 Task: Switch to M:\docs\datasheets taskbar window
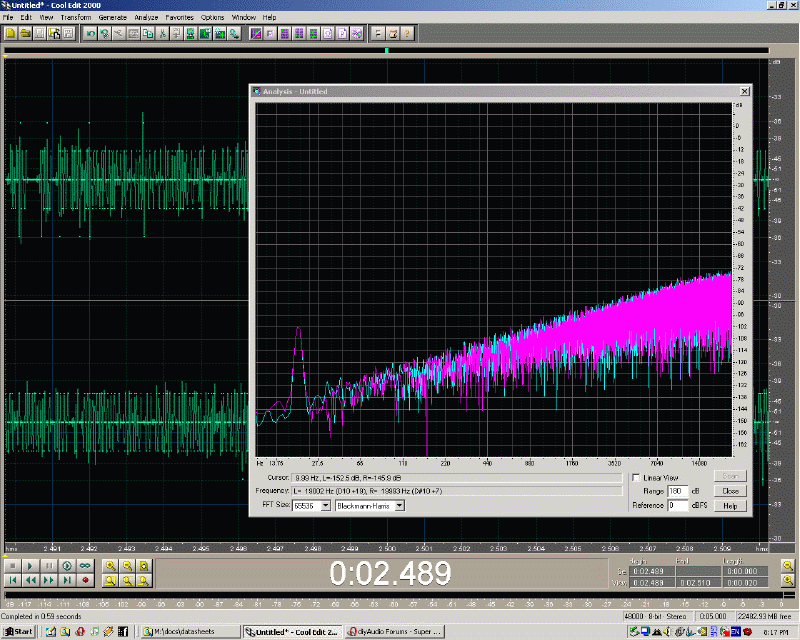[190, 632]
